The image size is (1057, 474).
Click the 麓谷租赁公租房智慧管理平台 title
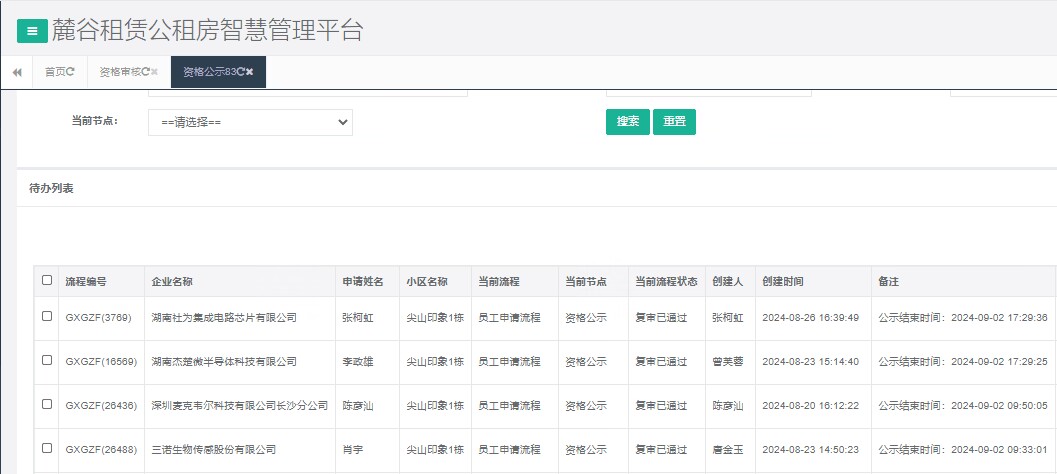pyautogui.click(x=208, y=30)
